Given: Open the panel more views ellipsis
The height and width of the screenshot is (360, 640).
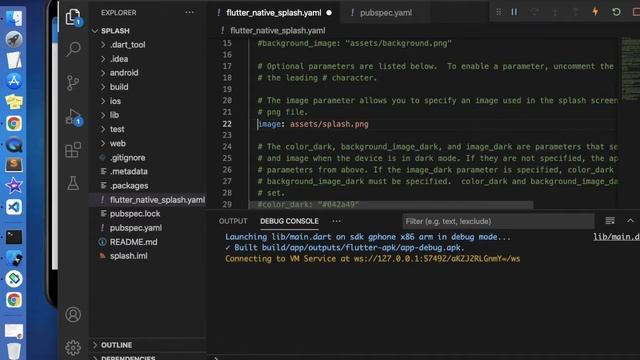Looking at the screenshot, I should pos(336,221).
